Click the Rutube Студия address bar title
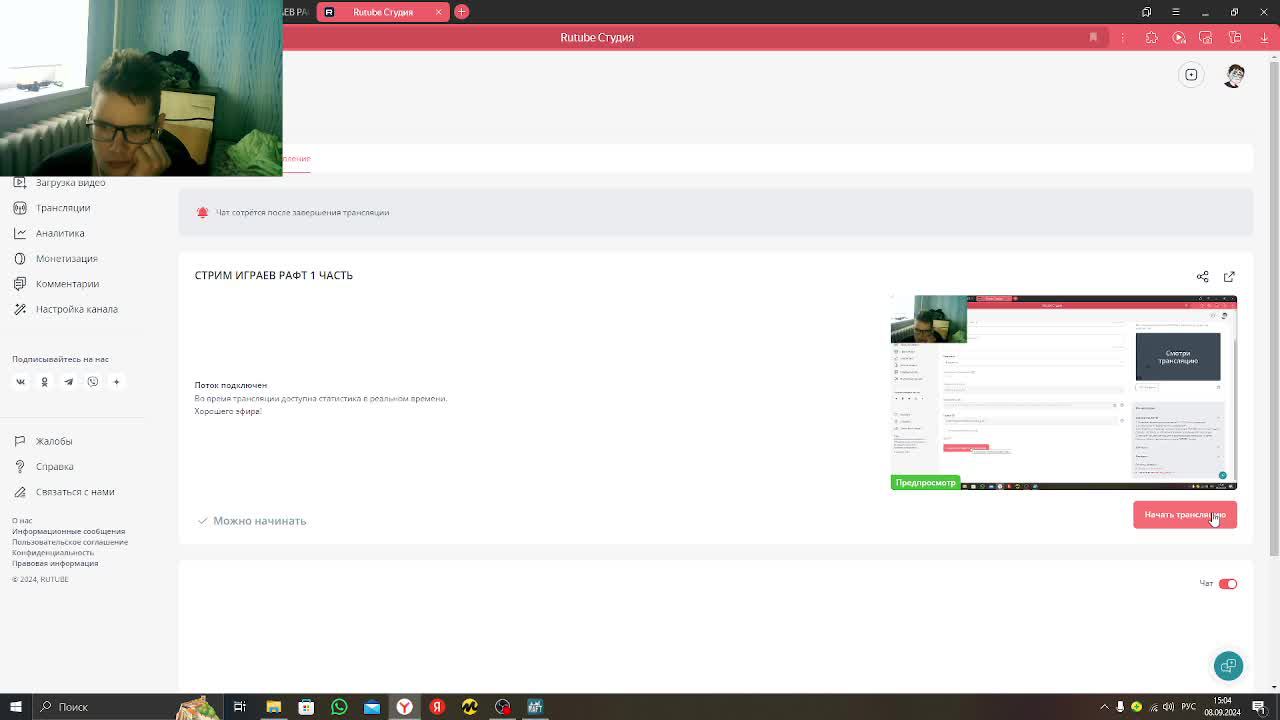Screen dimensions: 1280x720 pyautogui.click(x=597, y=37)
